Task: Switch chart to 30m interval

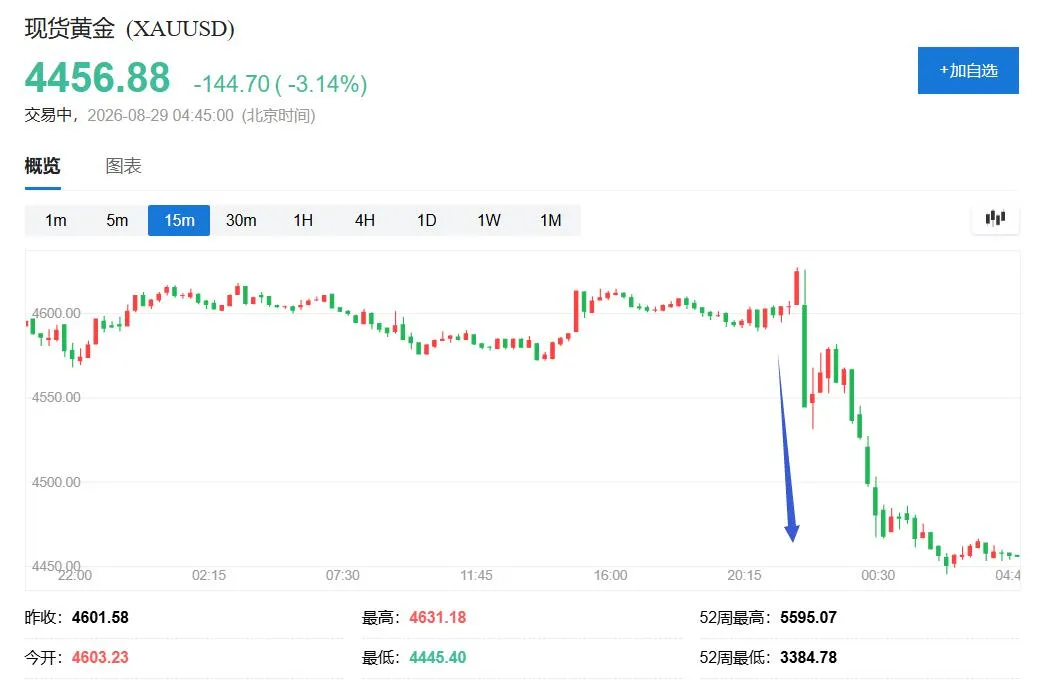Action: 241,220
